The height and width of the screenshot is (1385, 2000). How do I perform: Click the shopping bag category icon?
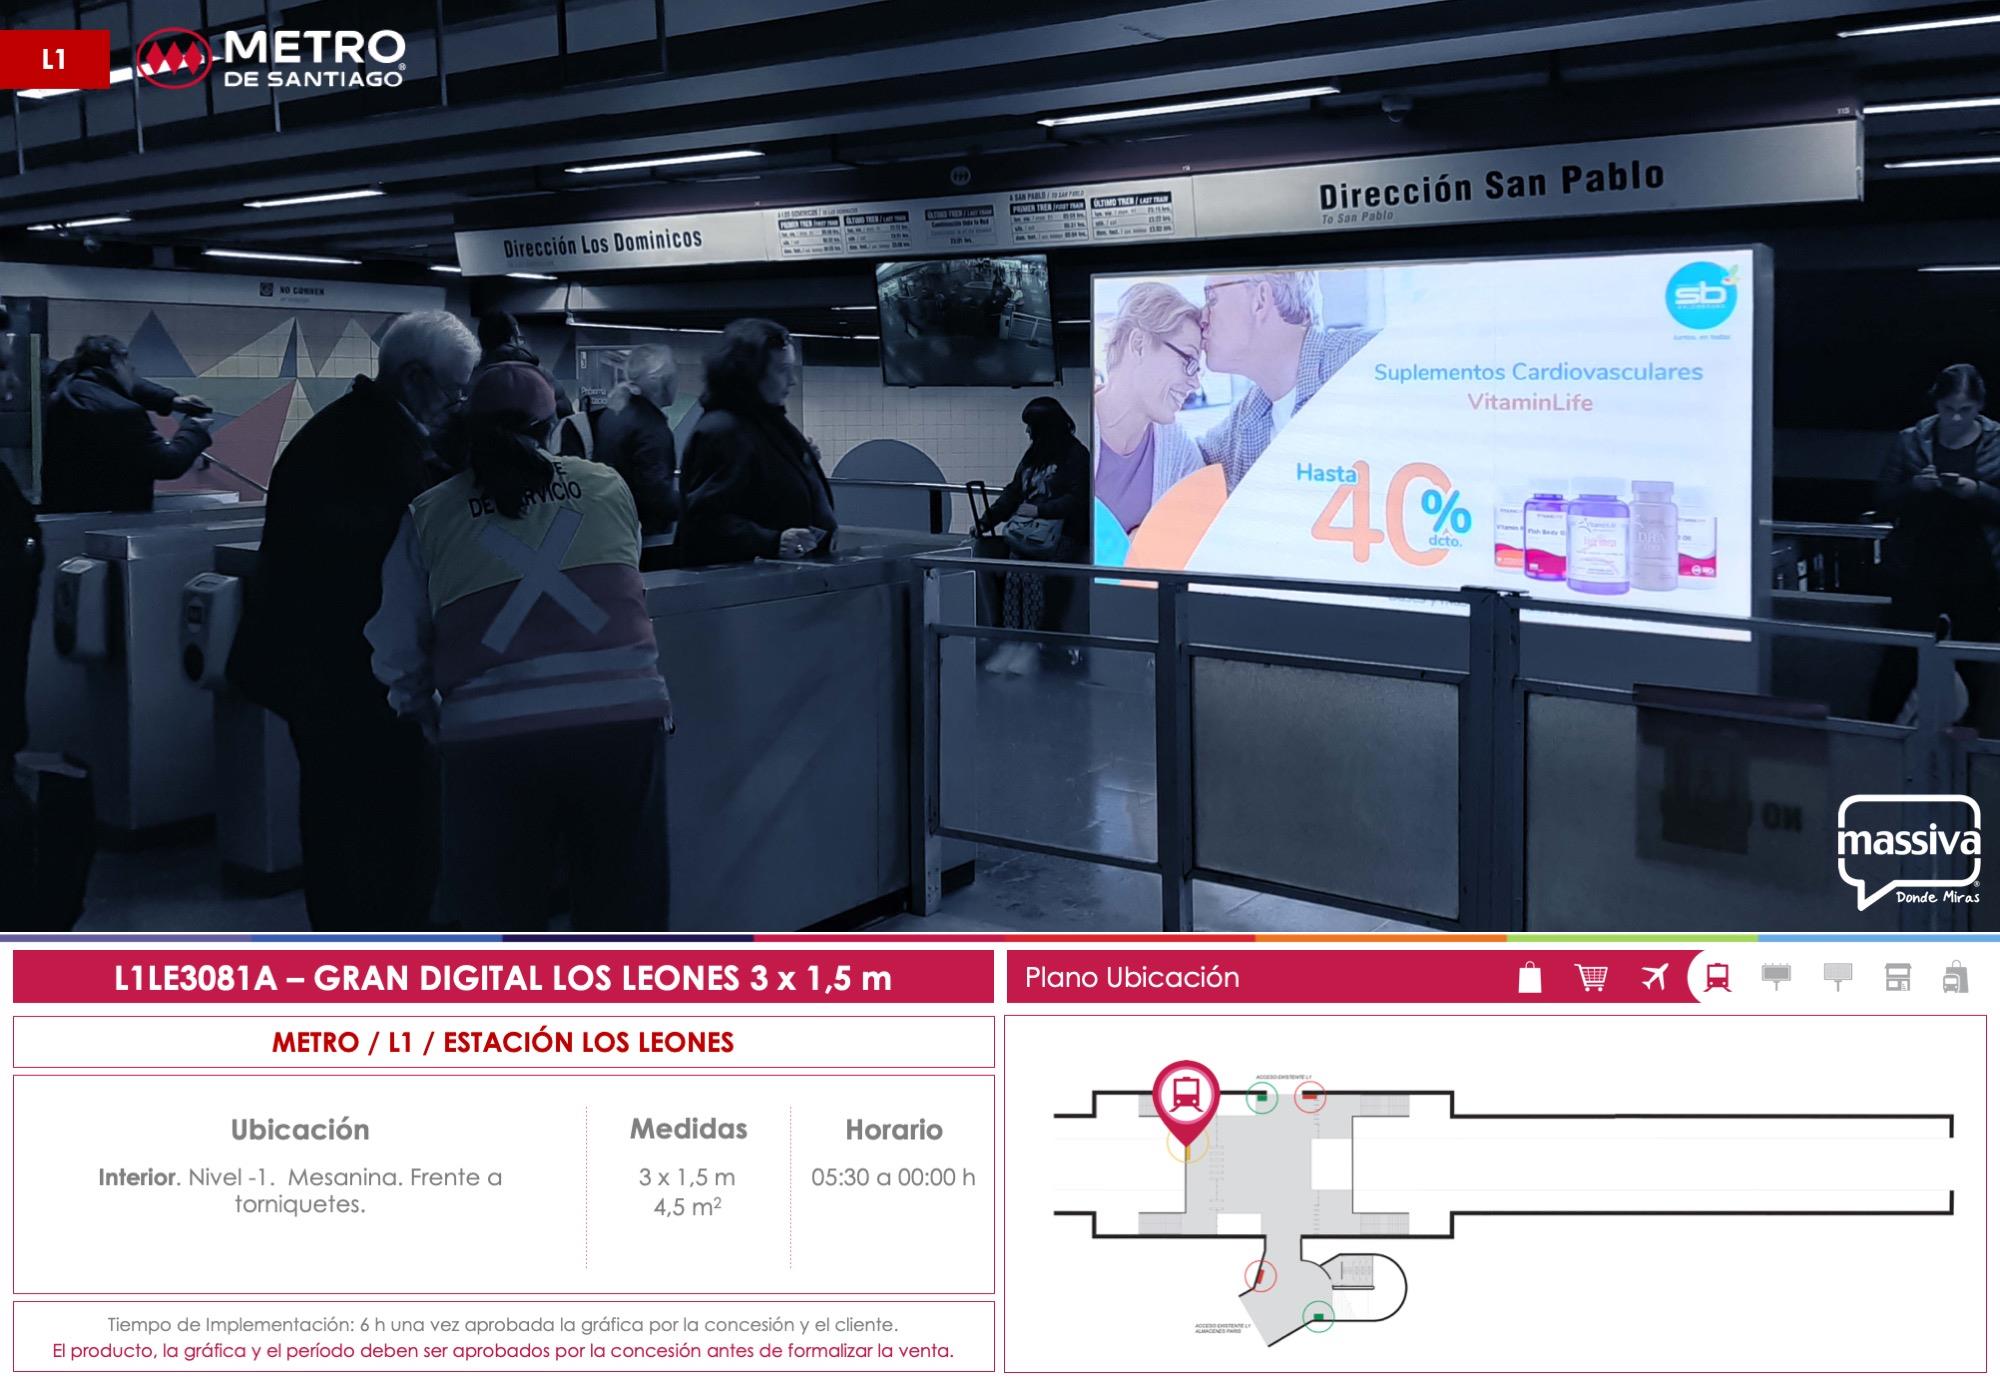[x=1530, y=977]
